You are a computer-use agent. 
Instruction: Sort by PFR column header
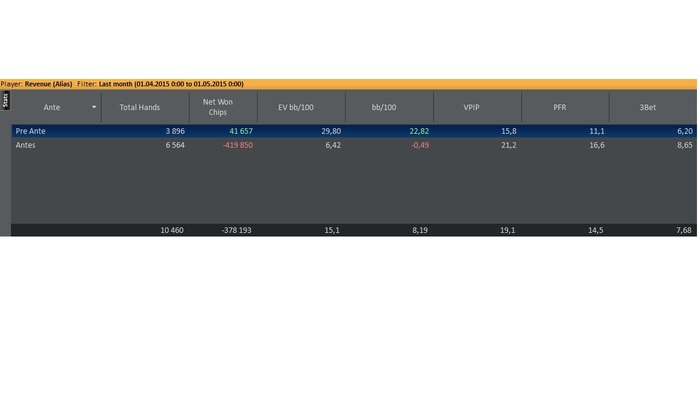[559, 108]
